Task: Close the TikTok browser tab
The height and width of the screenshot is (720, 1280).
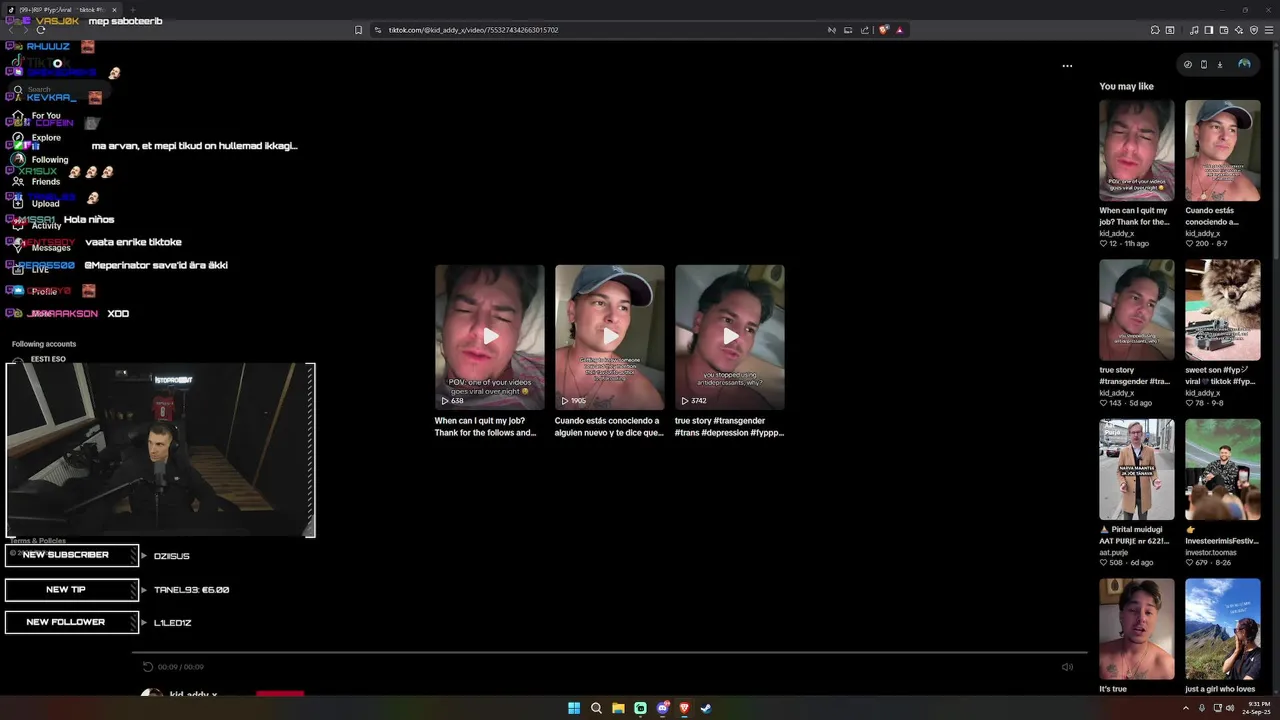Action: [114, 9]
